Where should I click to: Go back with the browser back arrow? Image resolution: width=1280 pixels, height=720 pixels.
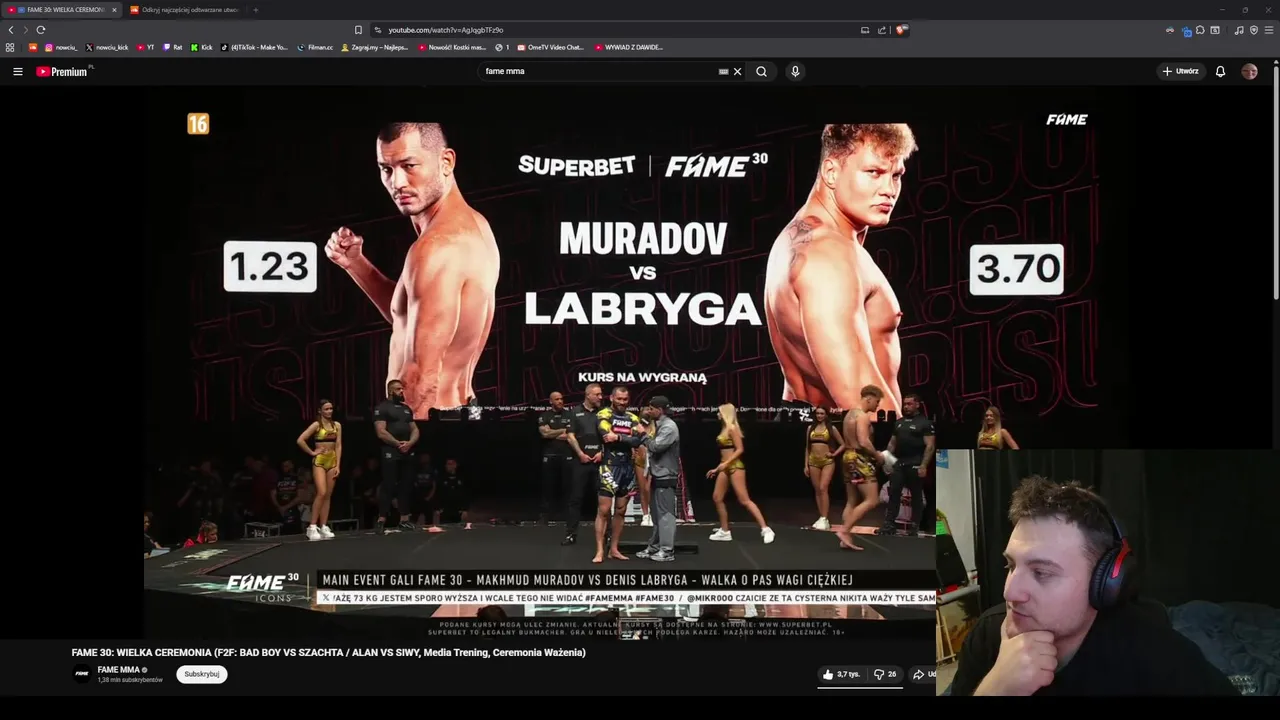pyautogui.click(x=11, y=30)
